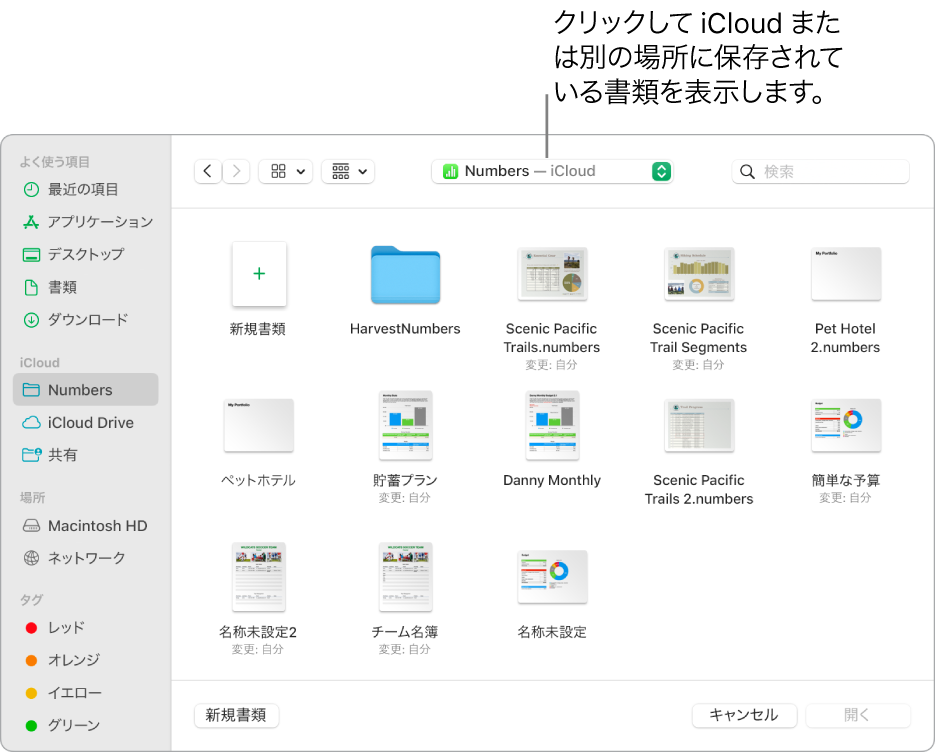The image size is (935, 753).
Task: Select the 簡単な予算 document
Action: pos(846,425)
